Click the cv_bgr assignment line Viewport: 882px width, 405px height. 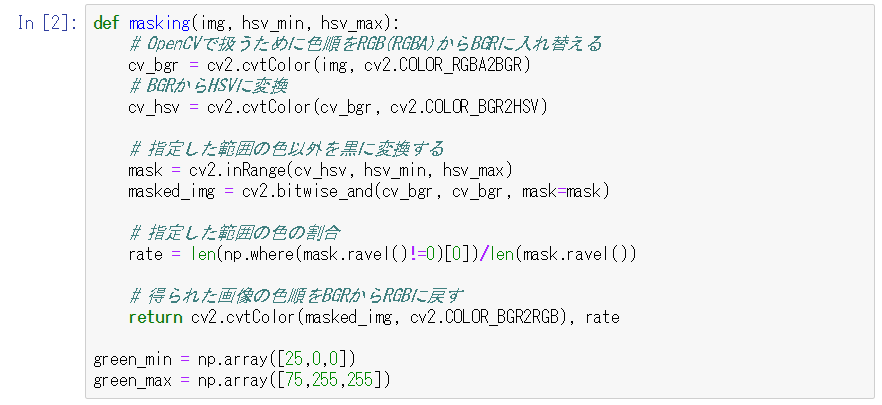pyautogui.click(x=330, y=65)
